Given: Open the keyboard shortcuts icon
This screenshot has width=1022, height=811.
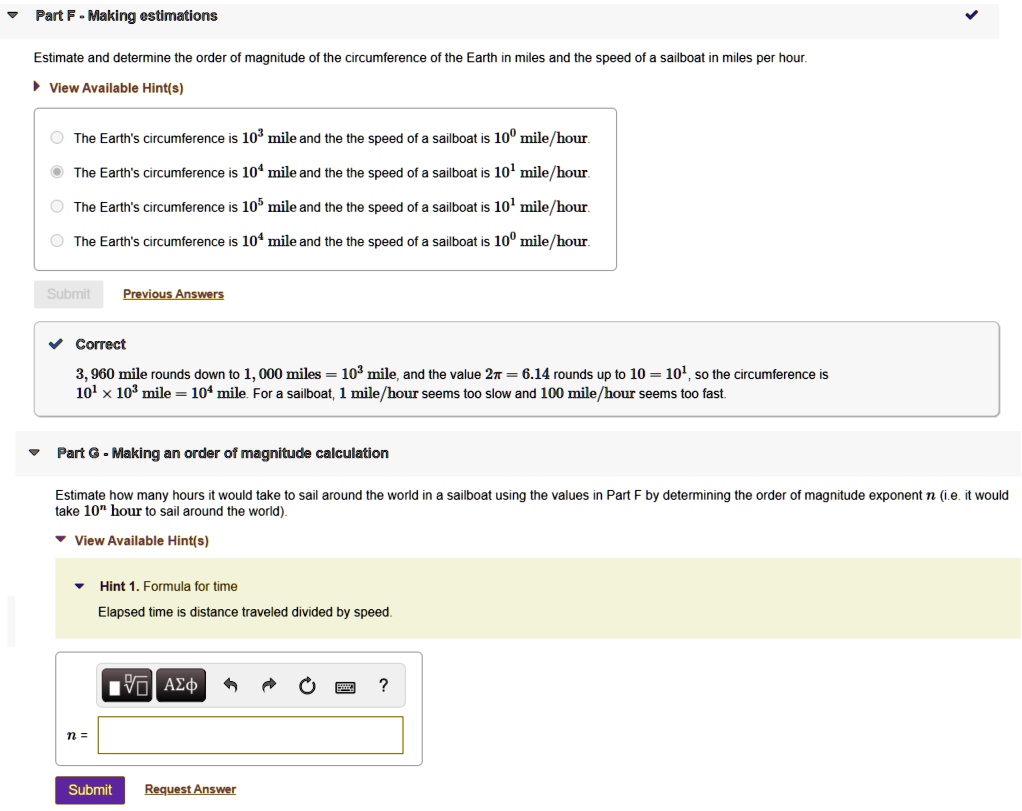Looking at the screenshot, I should point(345,687).
